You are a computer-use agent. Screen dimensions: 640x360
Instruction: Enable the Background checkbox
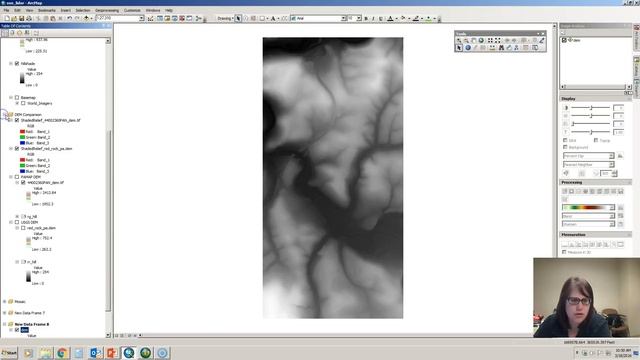(565, 147)
